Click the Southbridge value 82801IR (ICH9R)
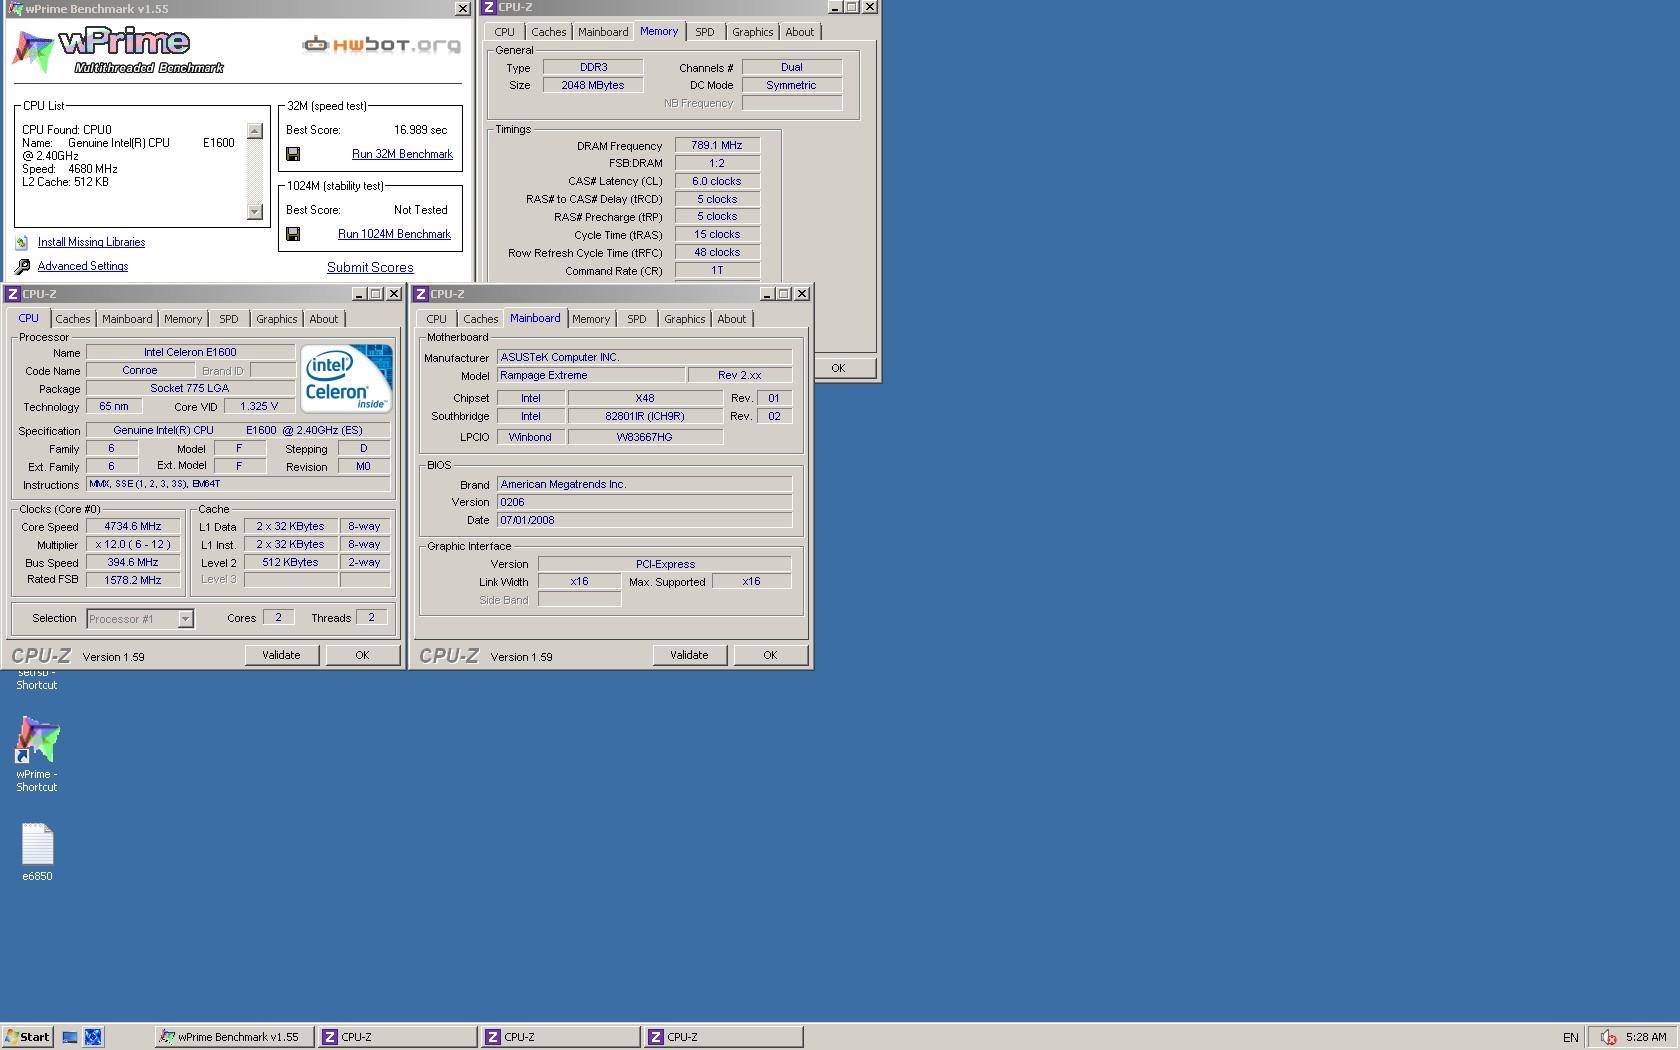The height and width of the screenshot is (1050, 1680). point(645,416)
